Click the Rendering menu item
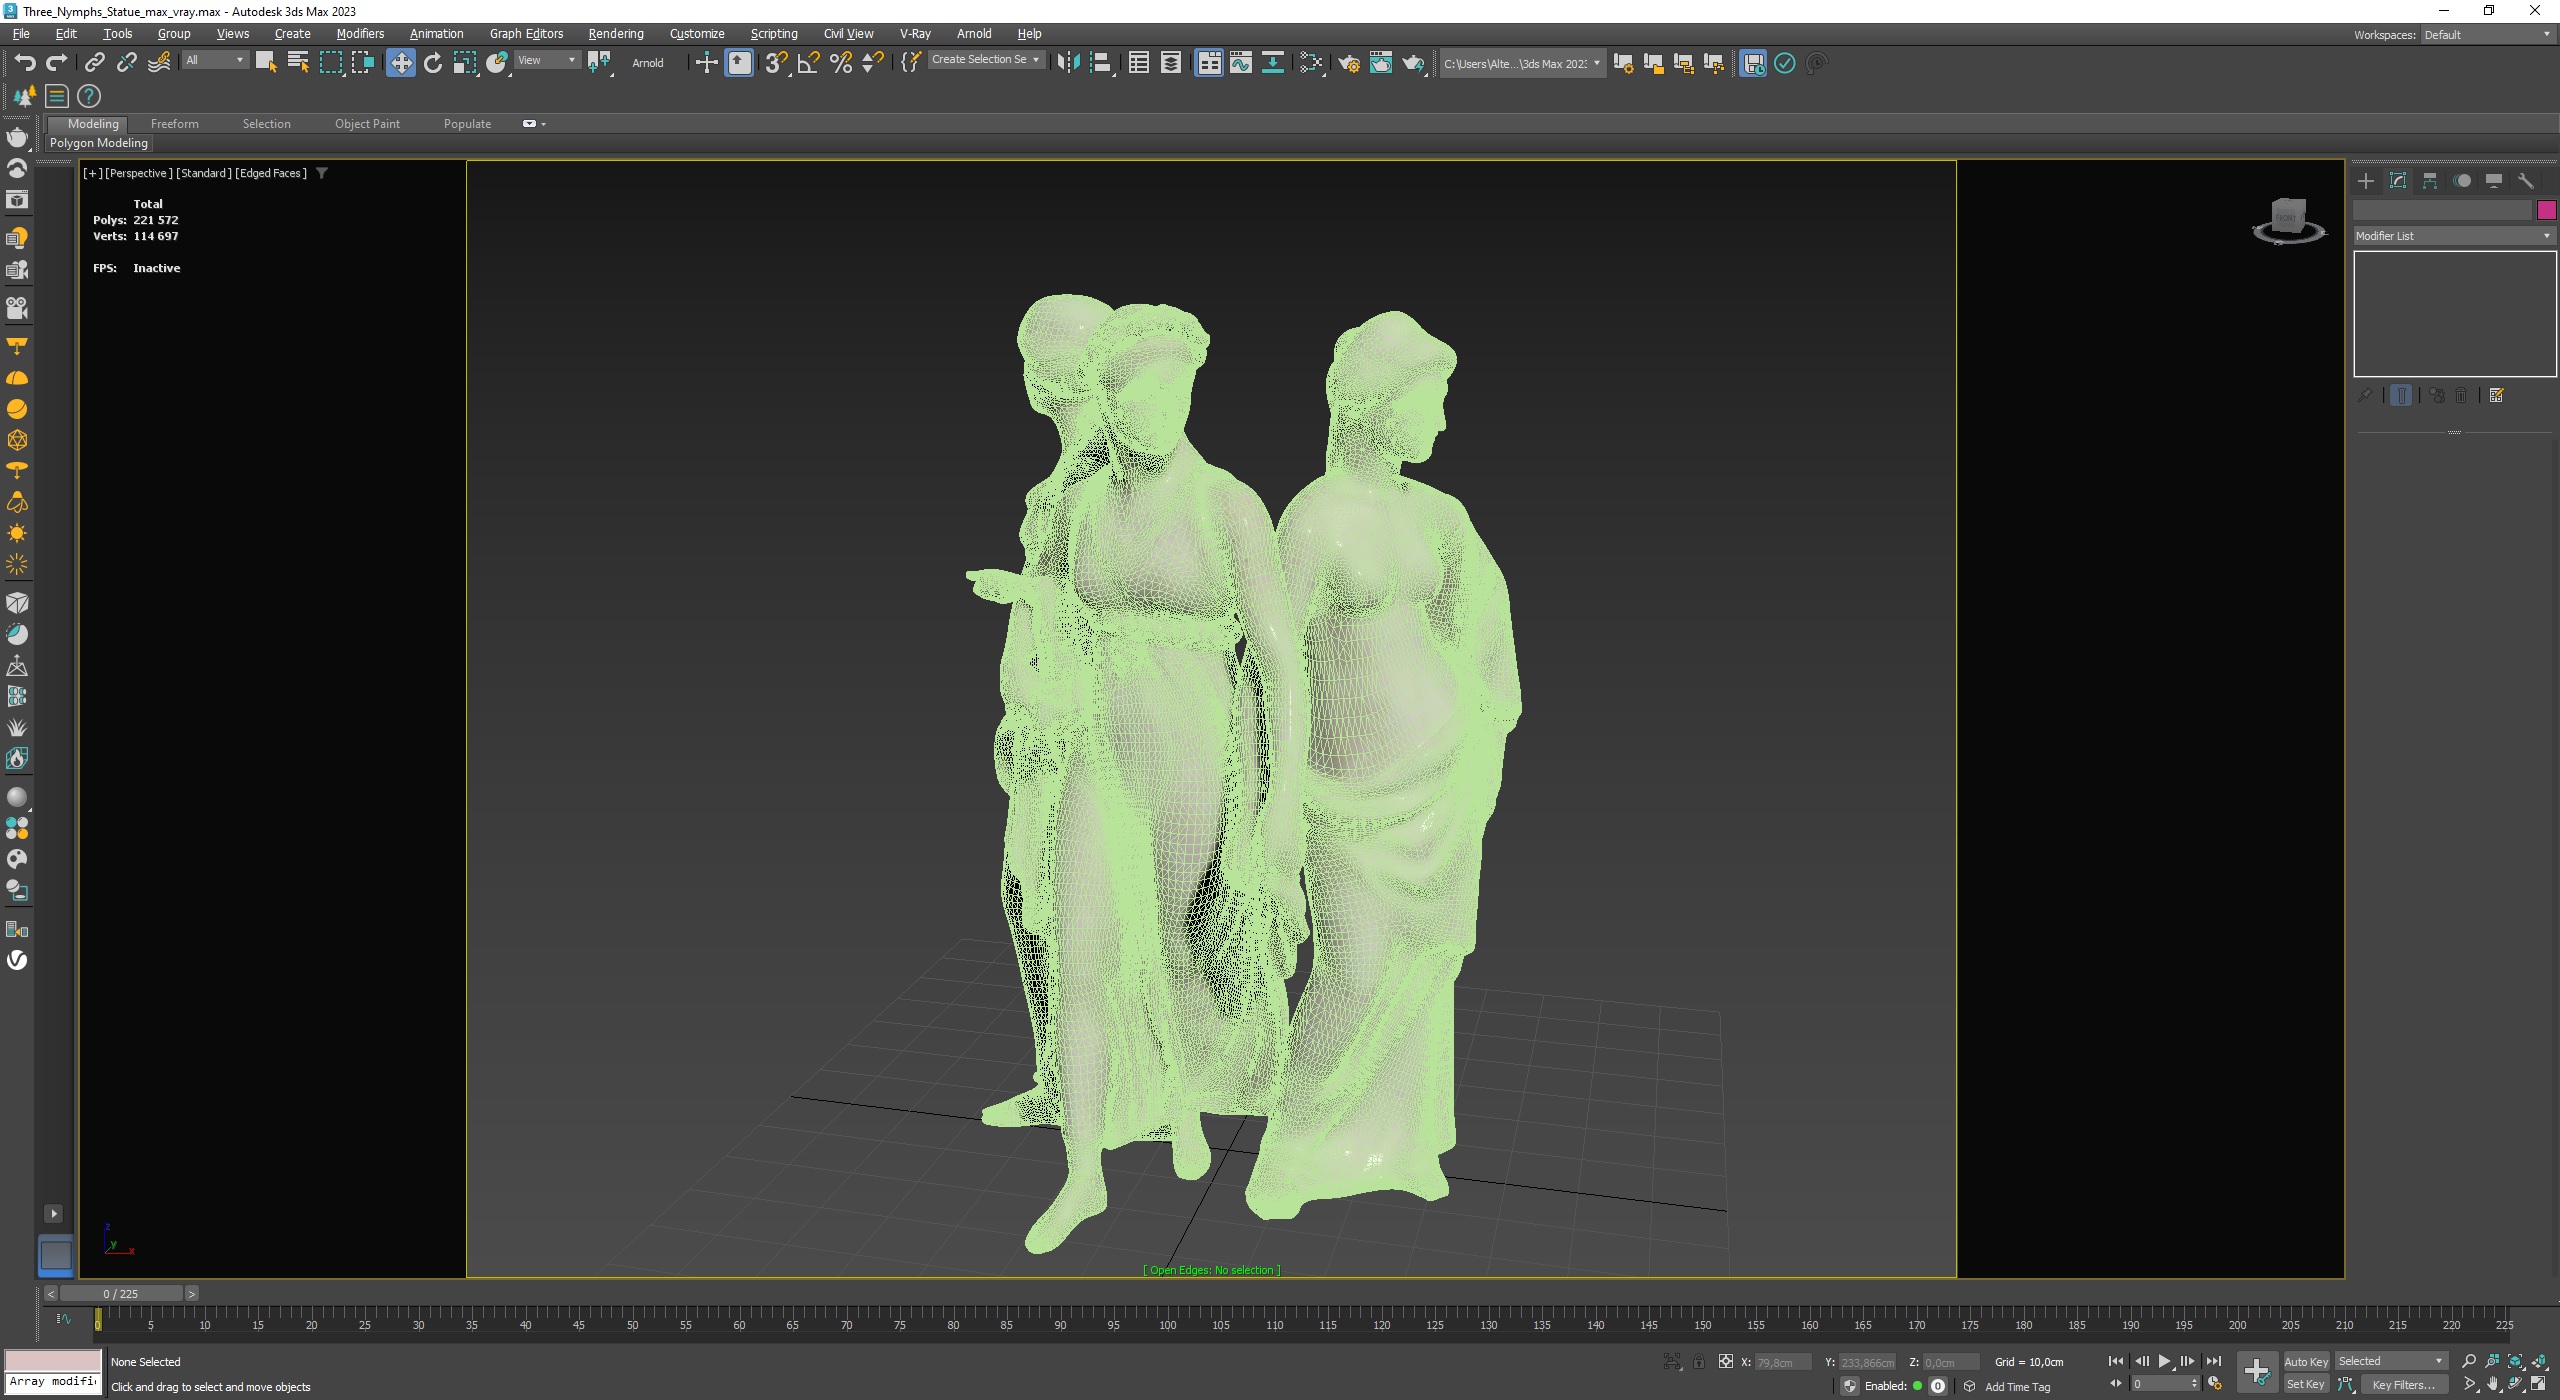Screen dimensions: 2560x1400 (x=615, y=33)
